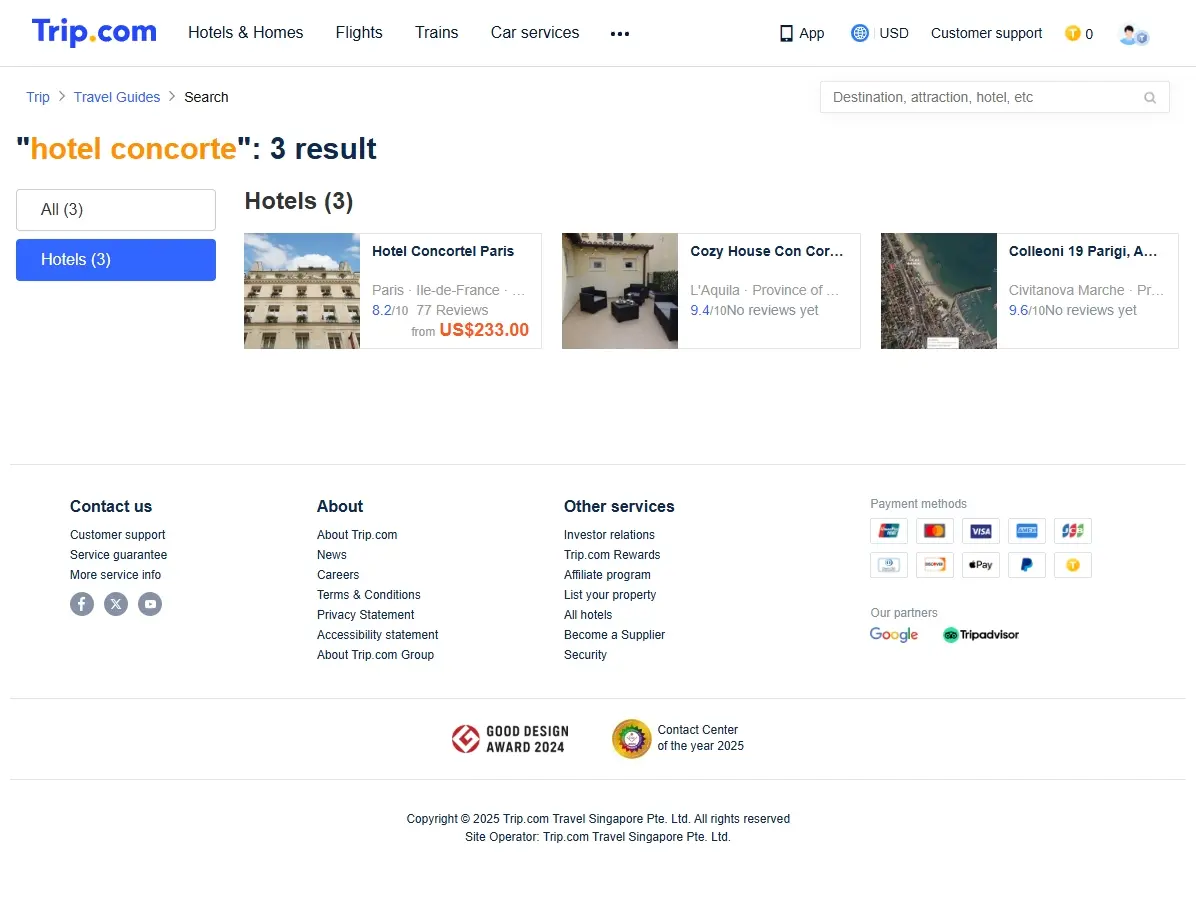The width and height of the screenshot is (1196, 921).
Task: Open the Service guarantee link
Action: tap(118, 555)
